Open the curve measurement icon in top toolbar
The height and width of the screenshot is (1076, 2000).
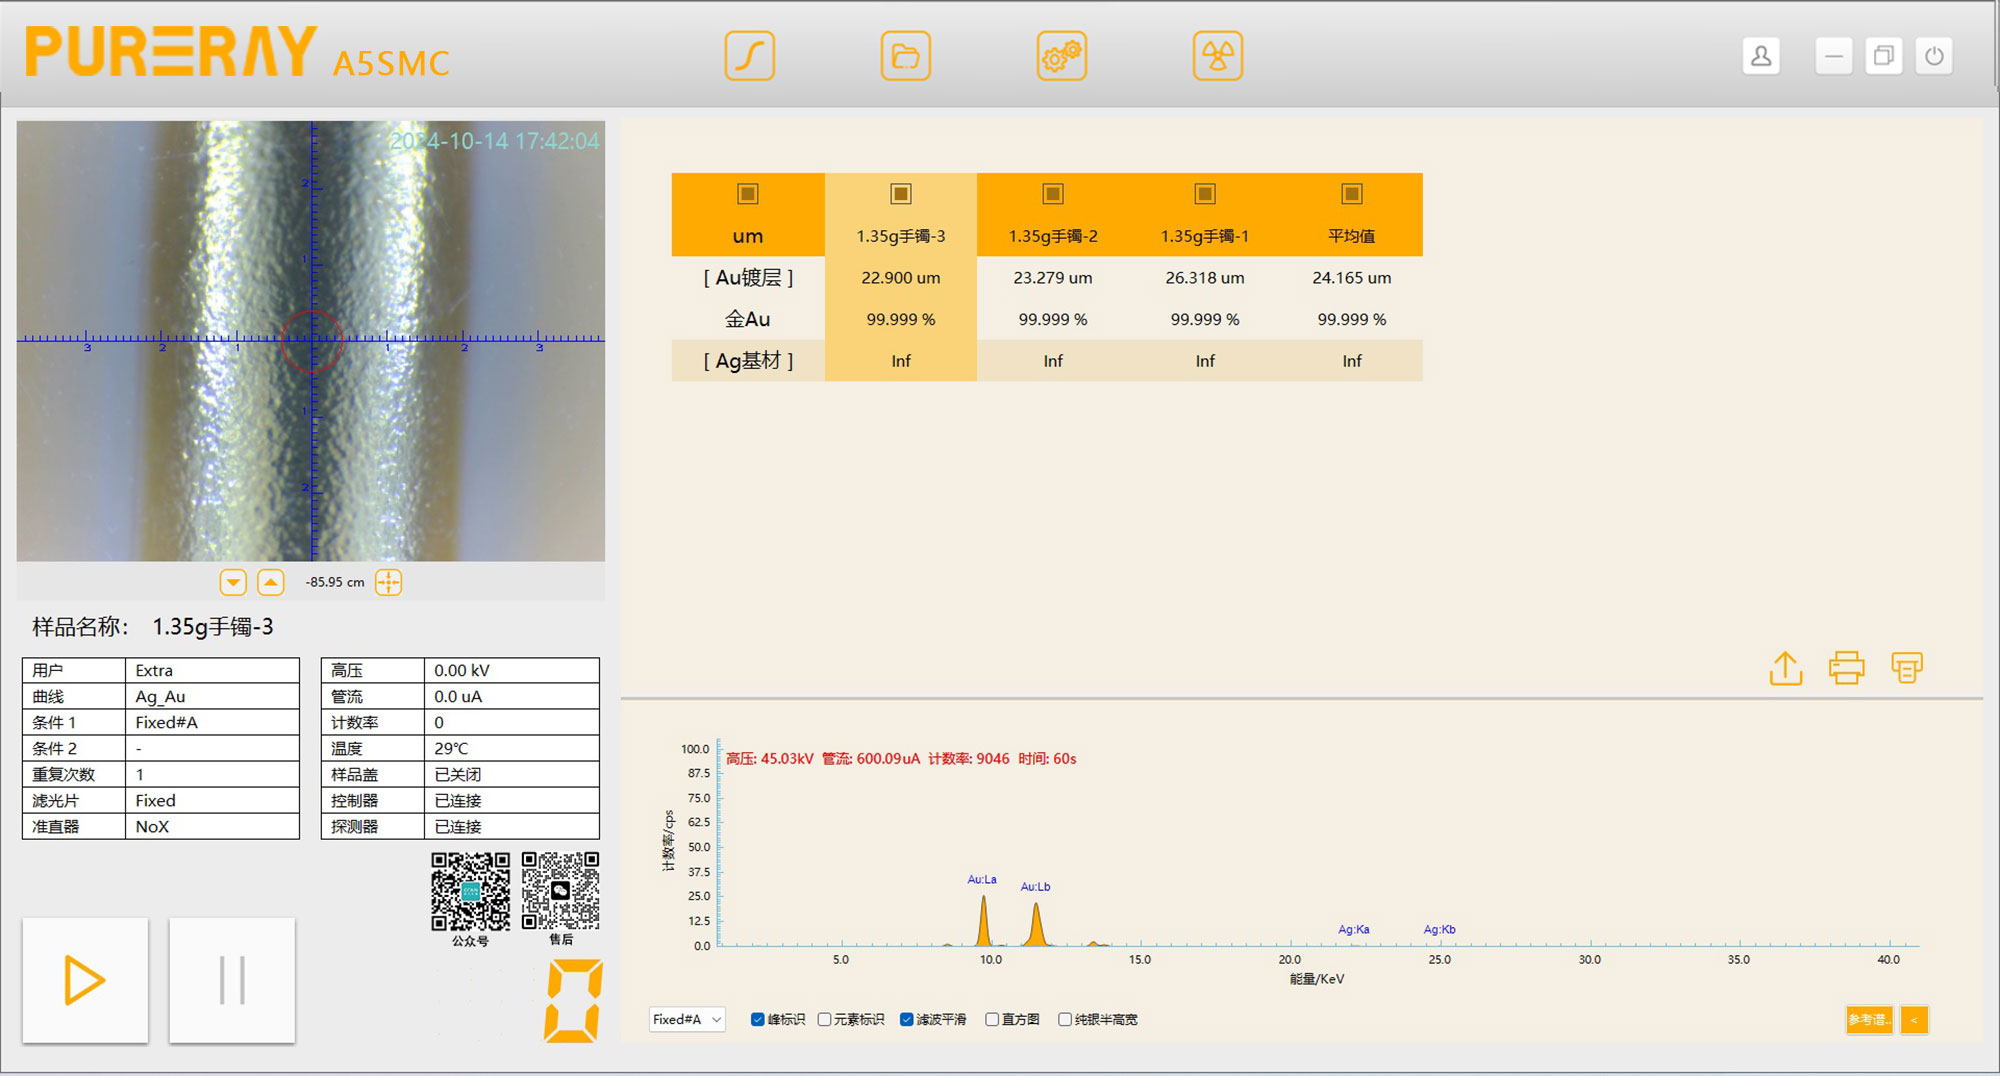[749, 56]
